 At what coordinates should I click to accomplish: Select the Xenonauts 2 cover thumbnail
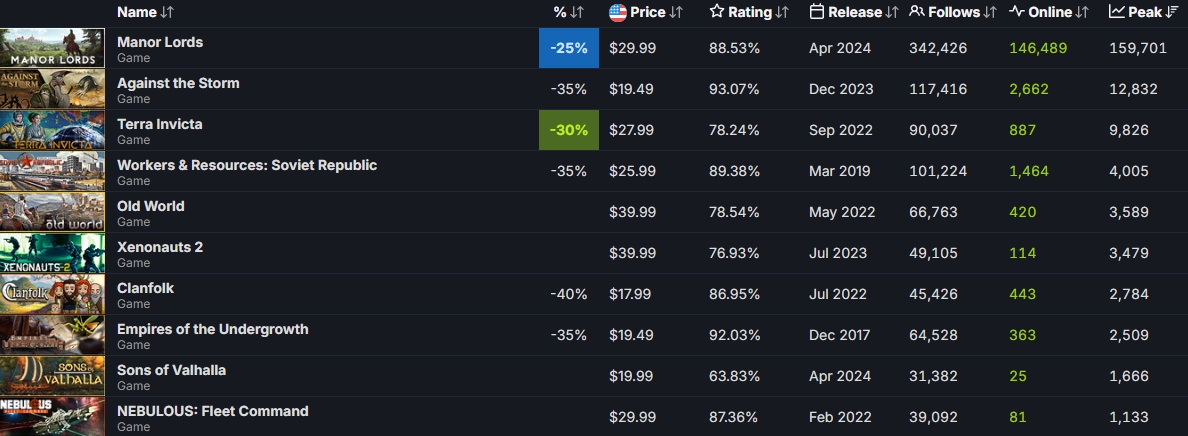click(x=52, y=253)
